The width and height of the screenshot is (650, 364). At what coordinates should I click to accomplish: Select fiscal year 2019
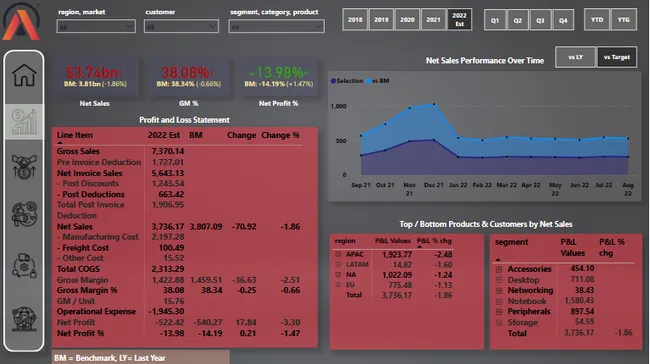tap(381, 19)
